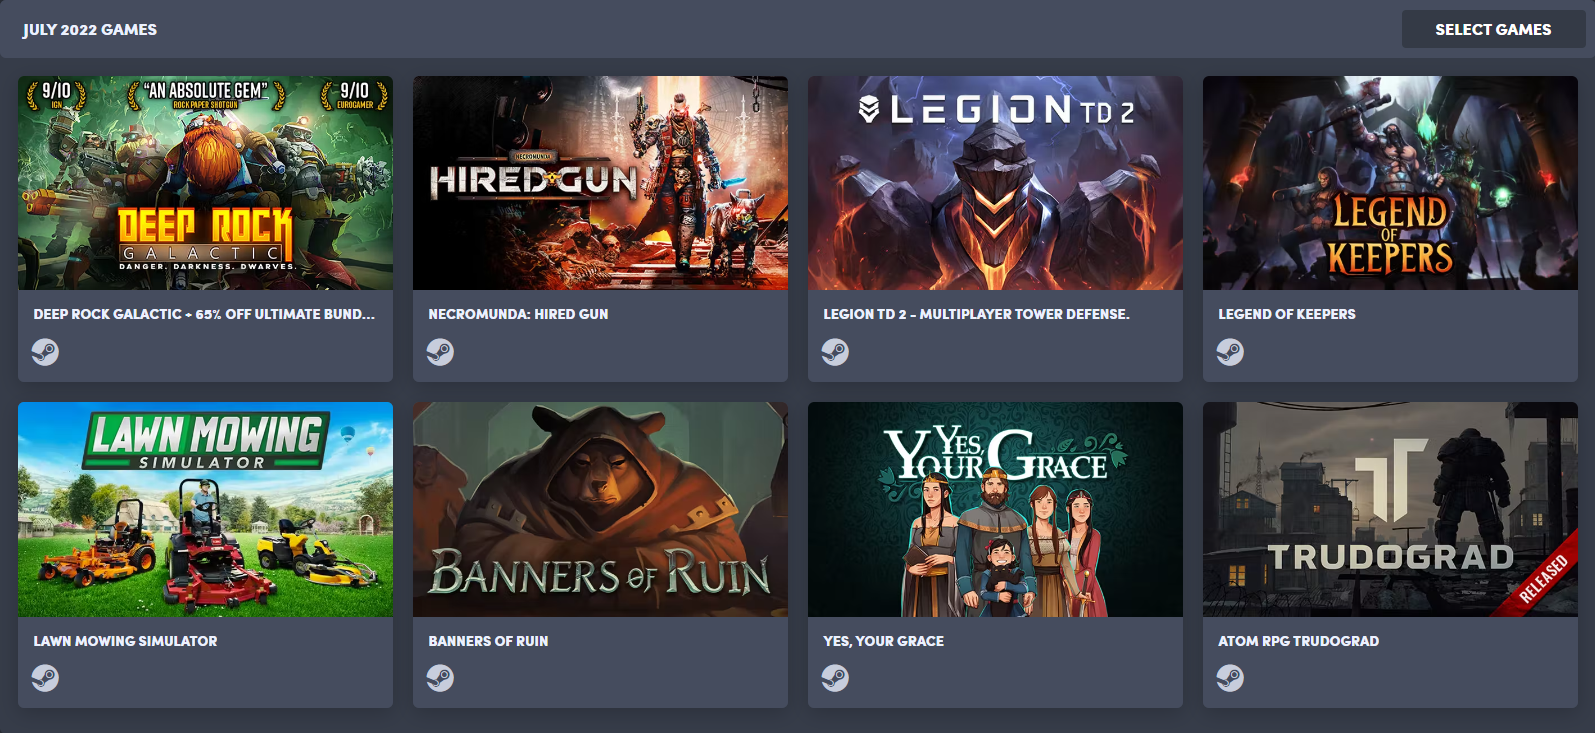Click Steam icon under Deep Rock Galactic

tap(45, 352)
